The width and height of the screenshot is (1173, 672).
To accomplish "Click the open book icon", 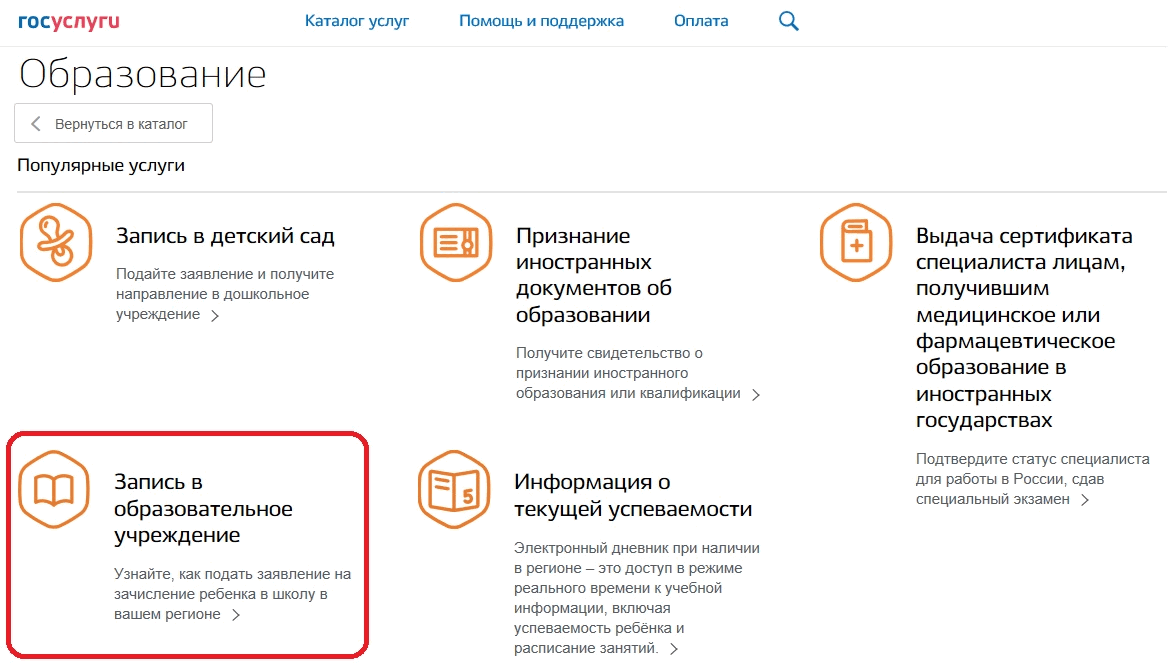I will click(x=54, y=489).
